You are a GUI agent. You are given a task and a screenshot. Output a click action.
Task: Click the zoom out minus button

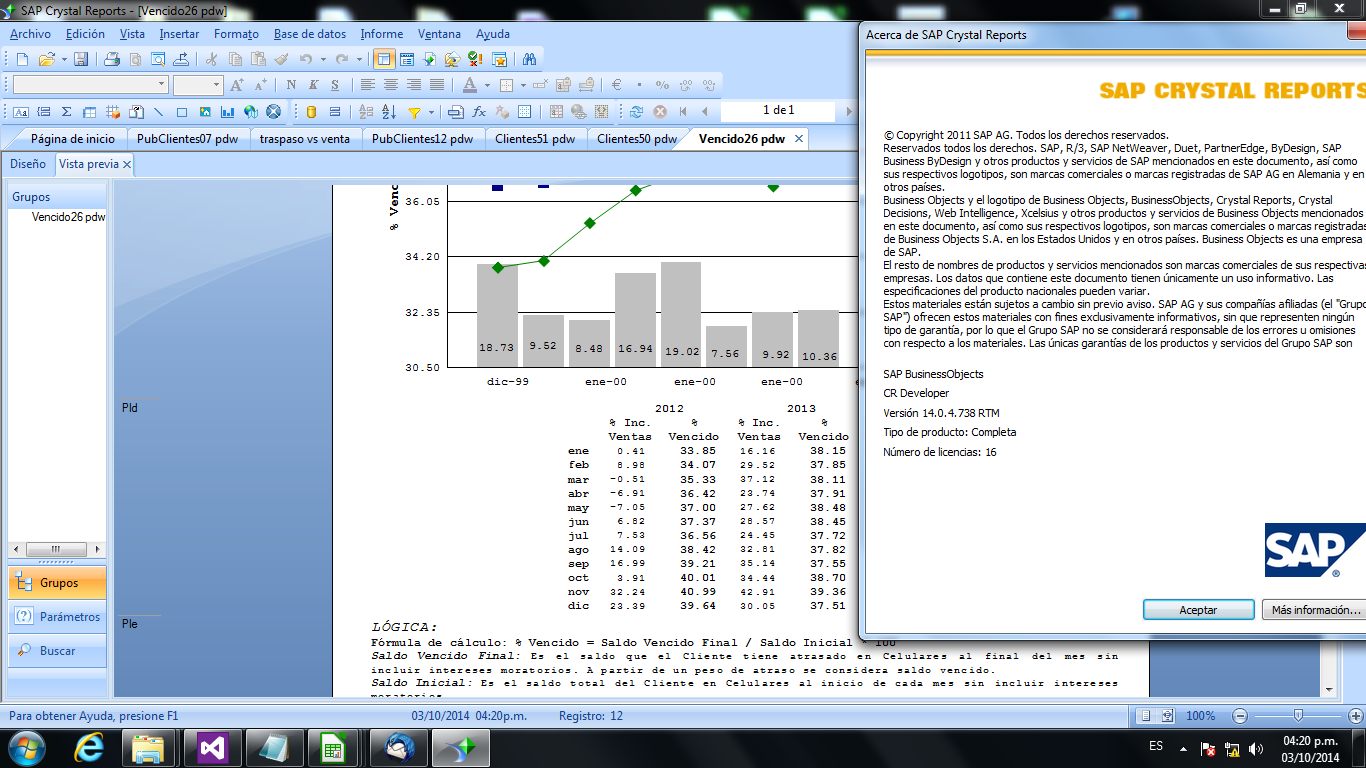pos(1240,716)
